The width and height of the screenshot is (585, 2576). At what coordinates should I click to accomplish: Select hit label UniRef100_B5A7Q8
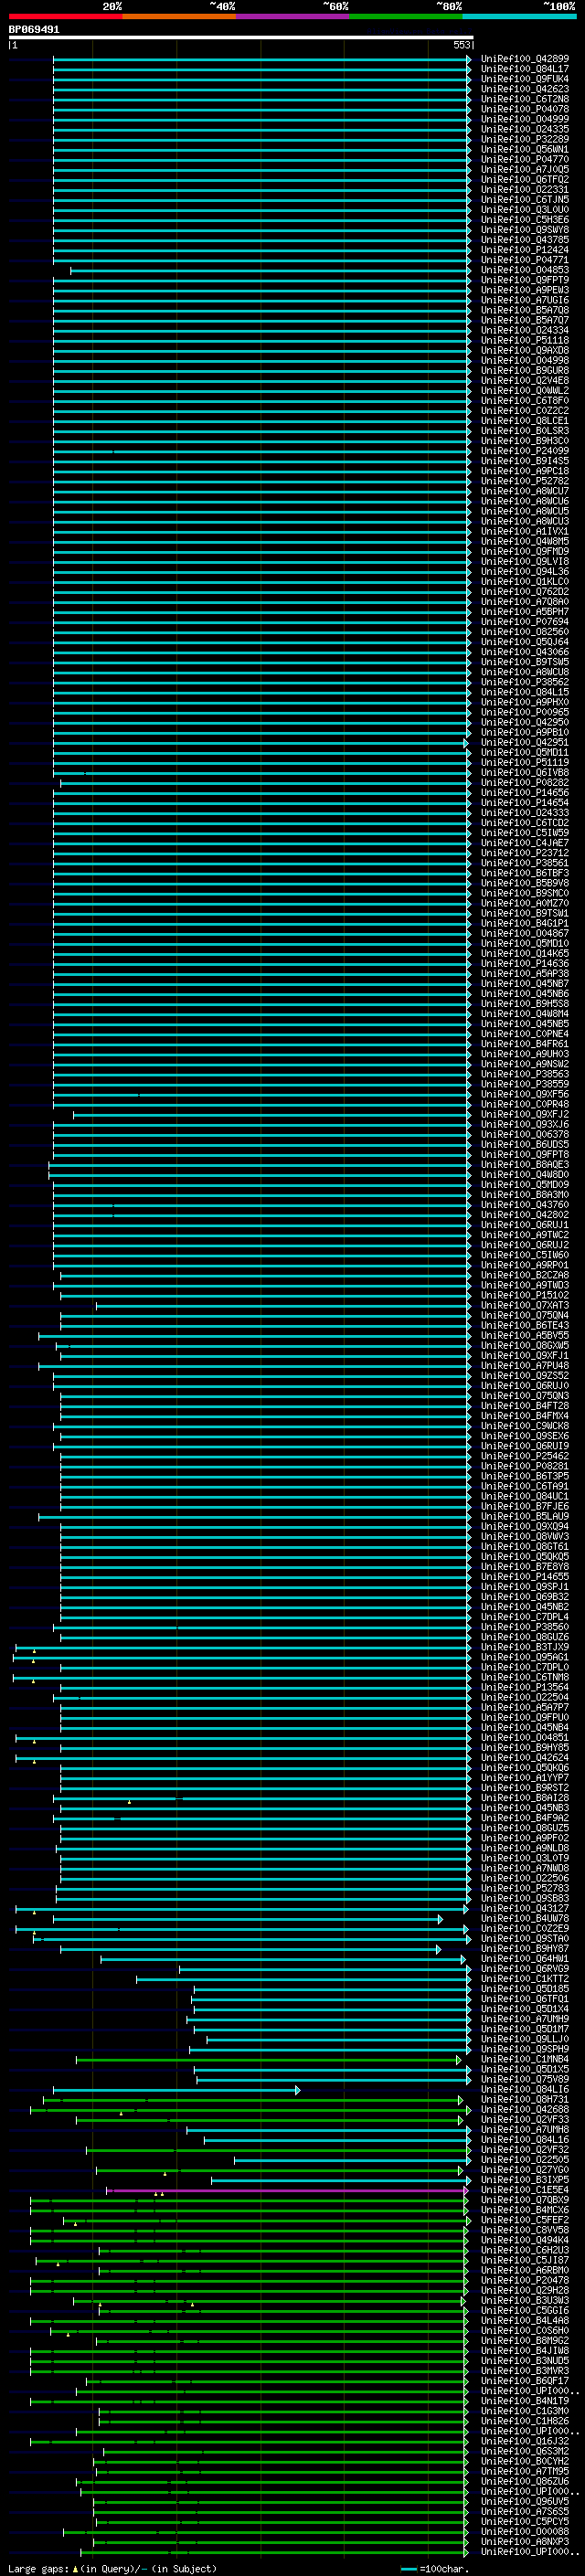(525, 310)
